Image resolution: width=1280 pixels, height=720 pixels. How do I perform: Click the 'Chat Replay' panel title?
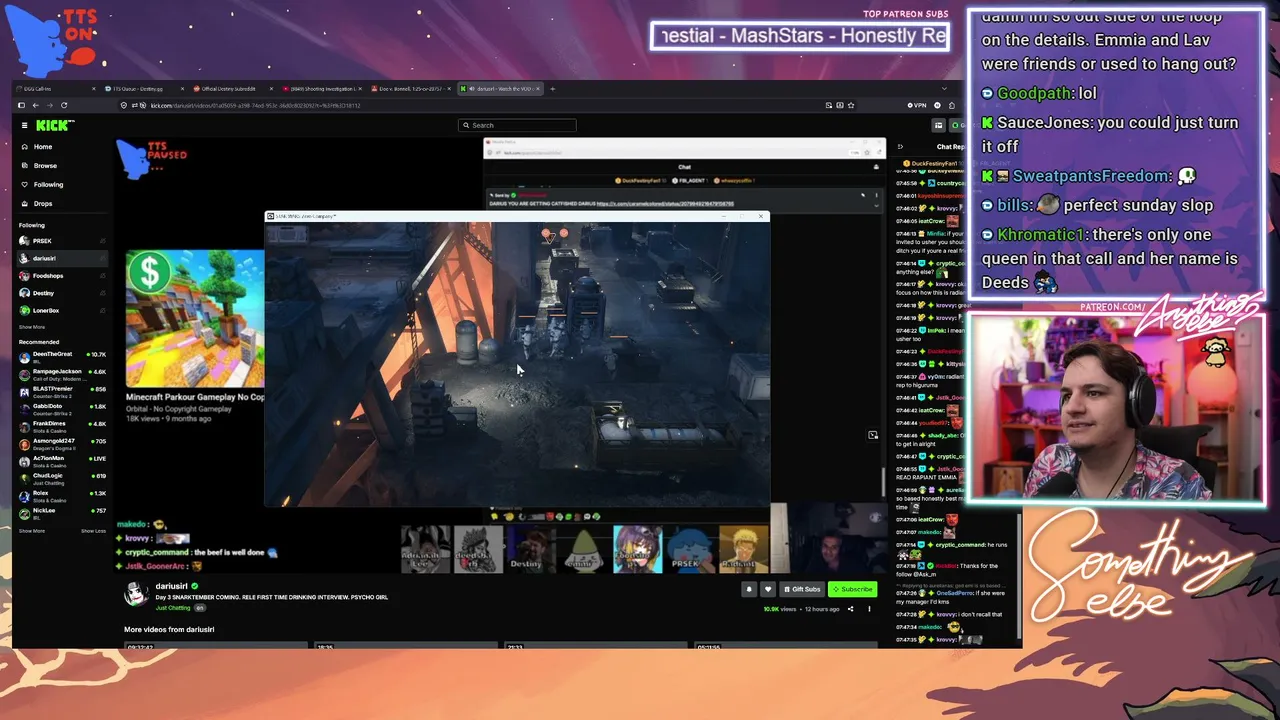950,147
